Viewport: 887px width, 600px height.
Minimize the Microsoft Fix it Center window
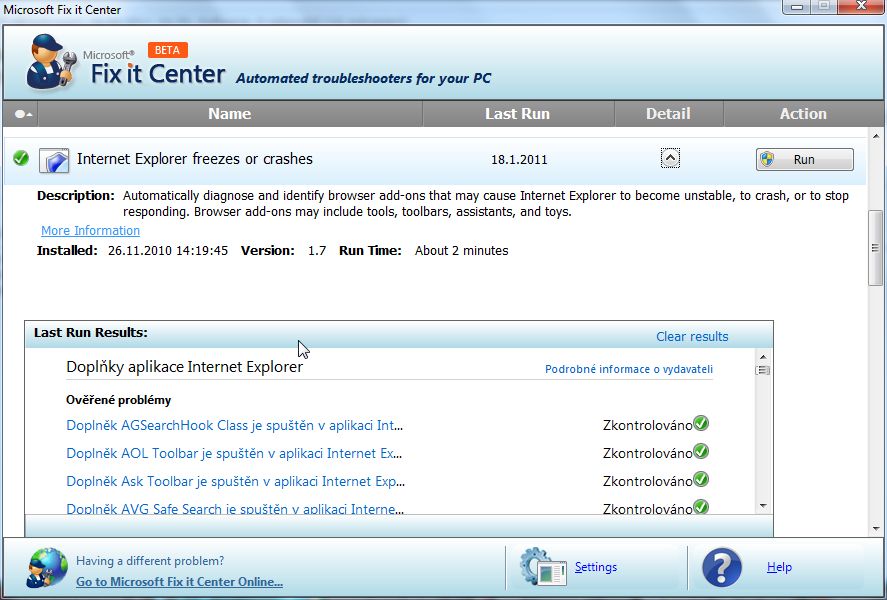click(x=798, y=6)
